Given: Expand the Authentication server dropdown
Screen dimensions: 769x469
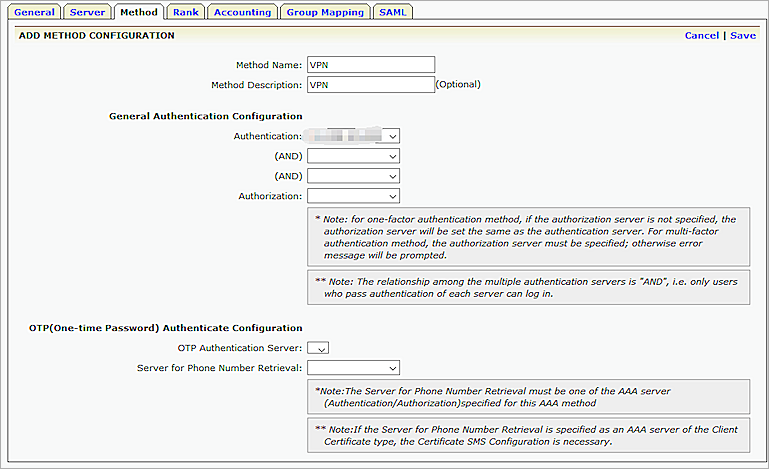Looking at the screenshot, I should 353,136.
